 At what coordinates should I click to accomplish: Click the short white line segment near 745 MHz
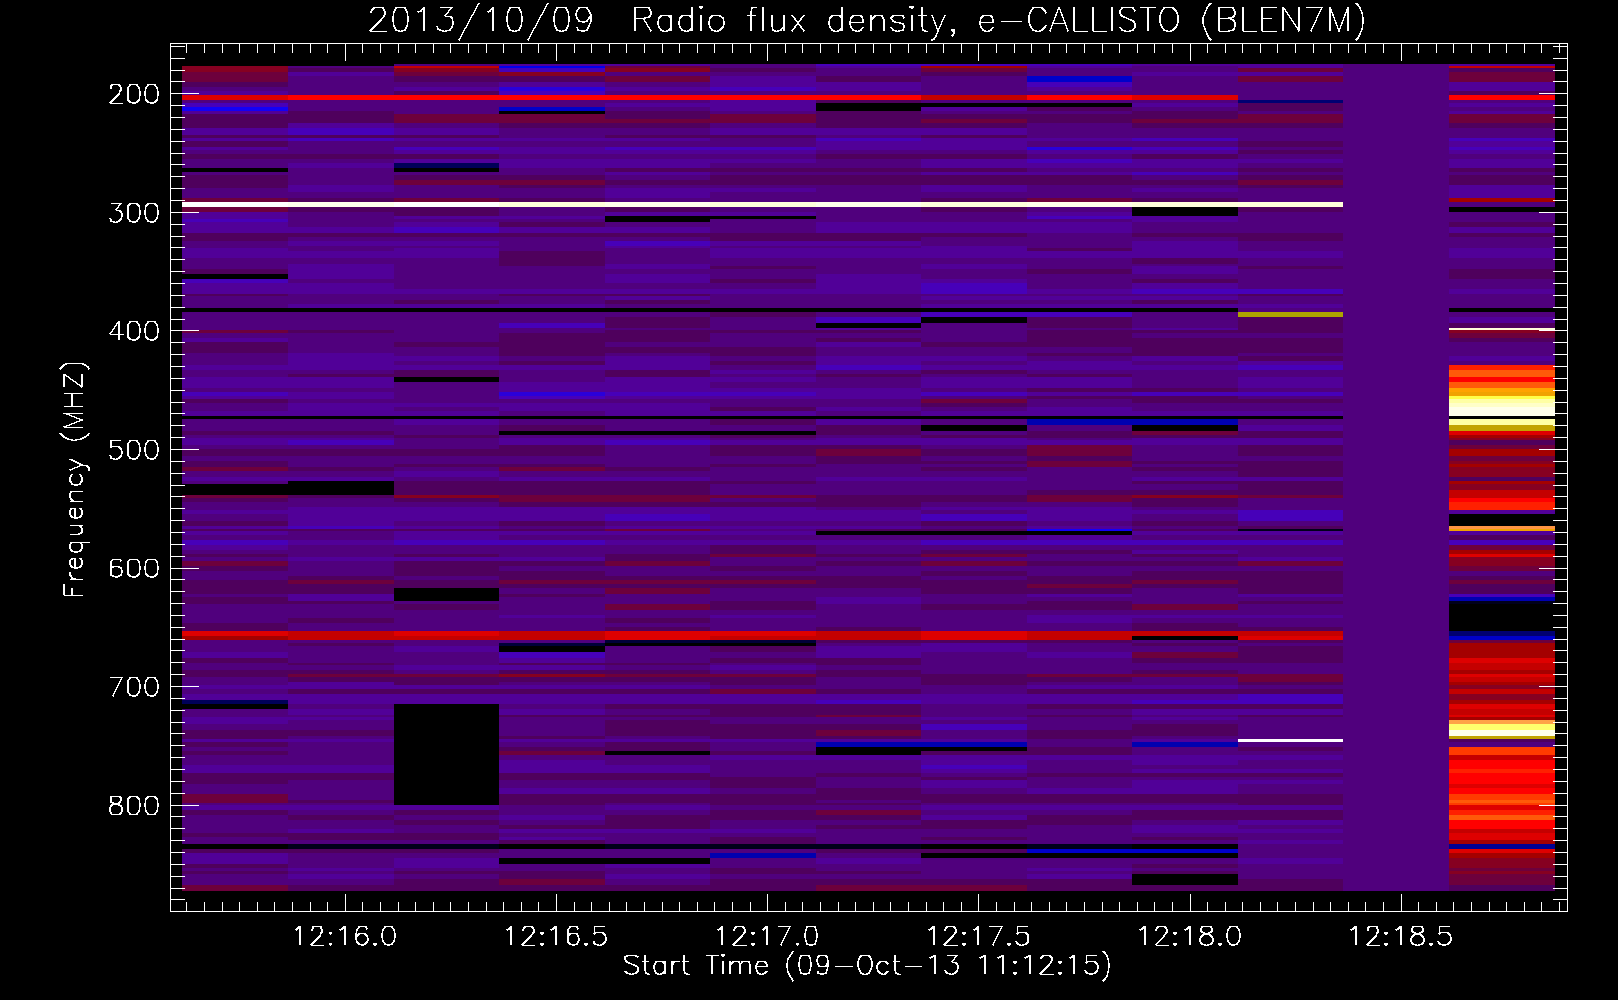(1290, 741)
